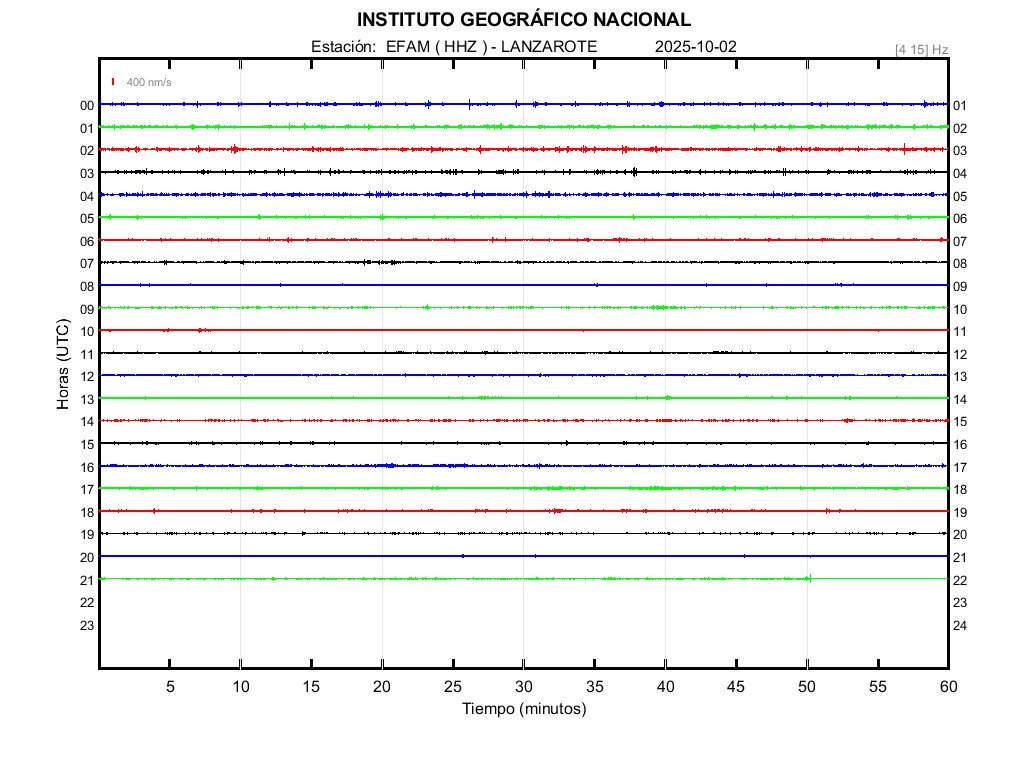This screenshot has height=768, width=1024.
Task: Click the red 400 nm/s scale bar
Action: [113, 82]
